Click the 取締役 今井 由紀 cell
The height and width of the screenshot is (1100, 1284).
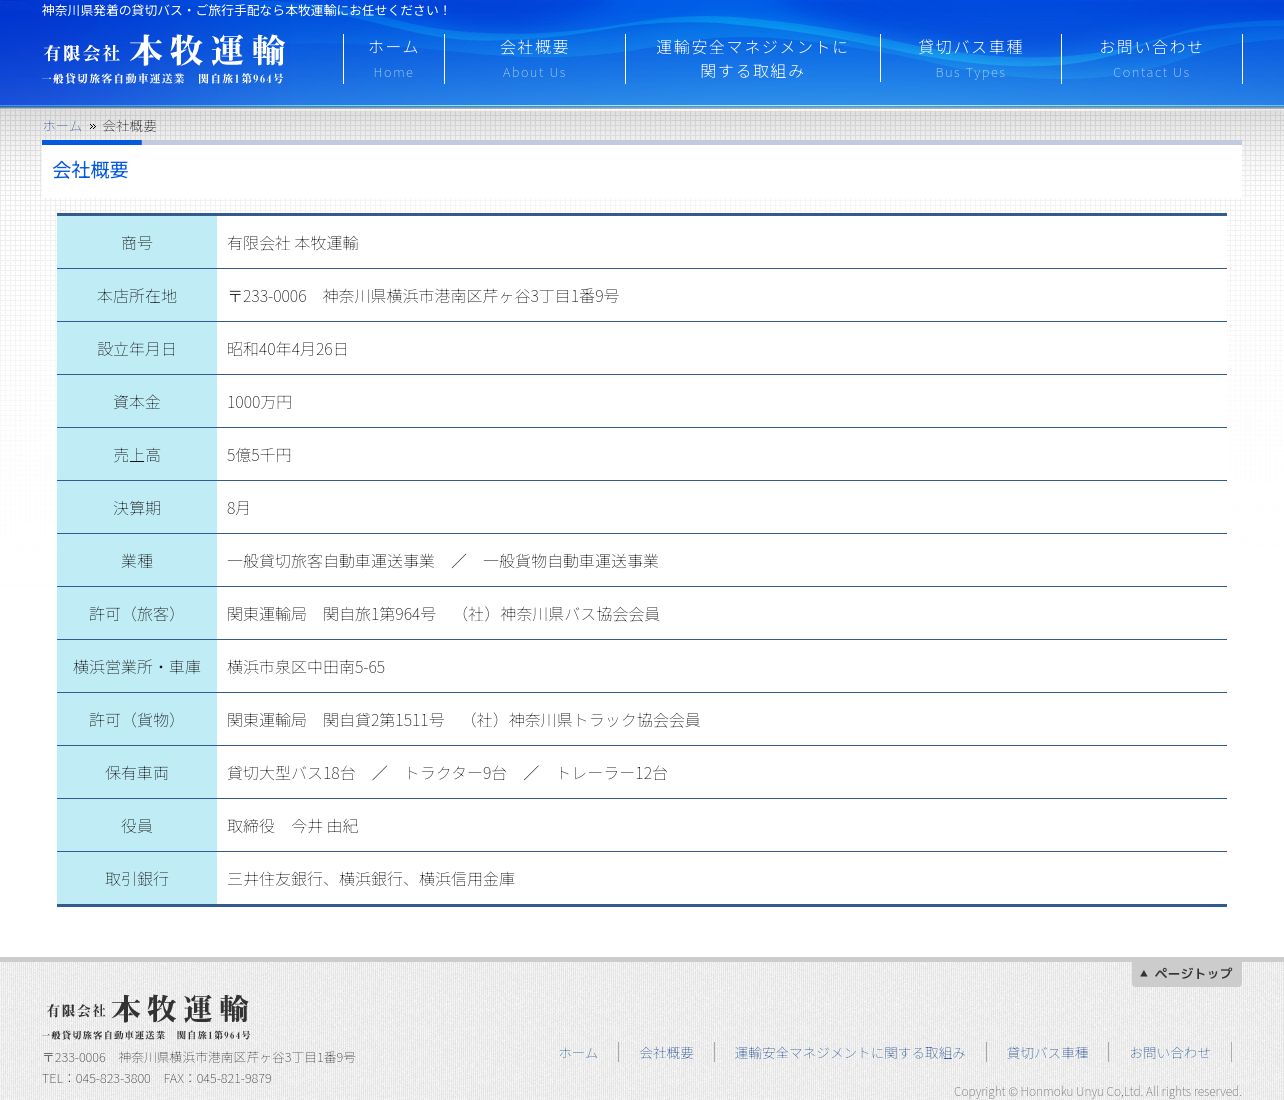point(722,826)
